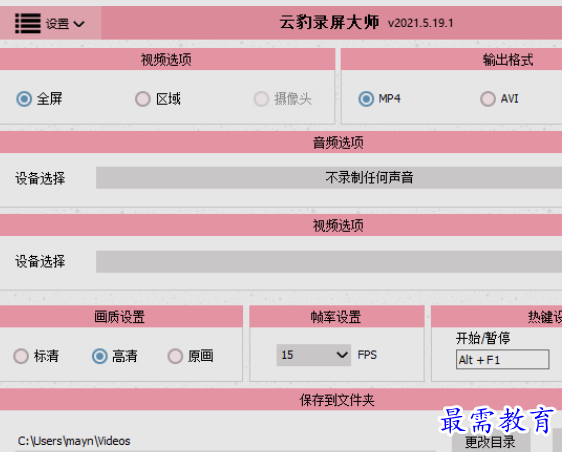The height and width of the screenshot is (452, 562).
Task: Click the C:\Users\mayn\Videos save path
Action: pos(74,441)
